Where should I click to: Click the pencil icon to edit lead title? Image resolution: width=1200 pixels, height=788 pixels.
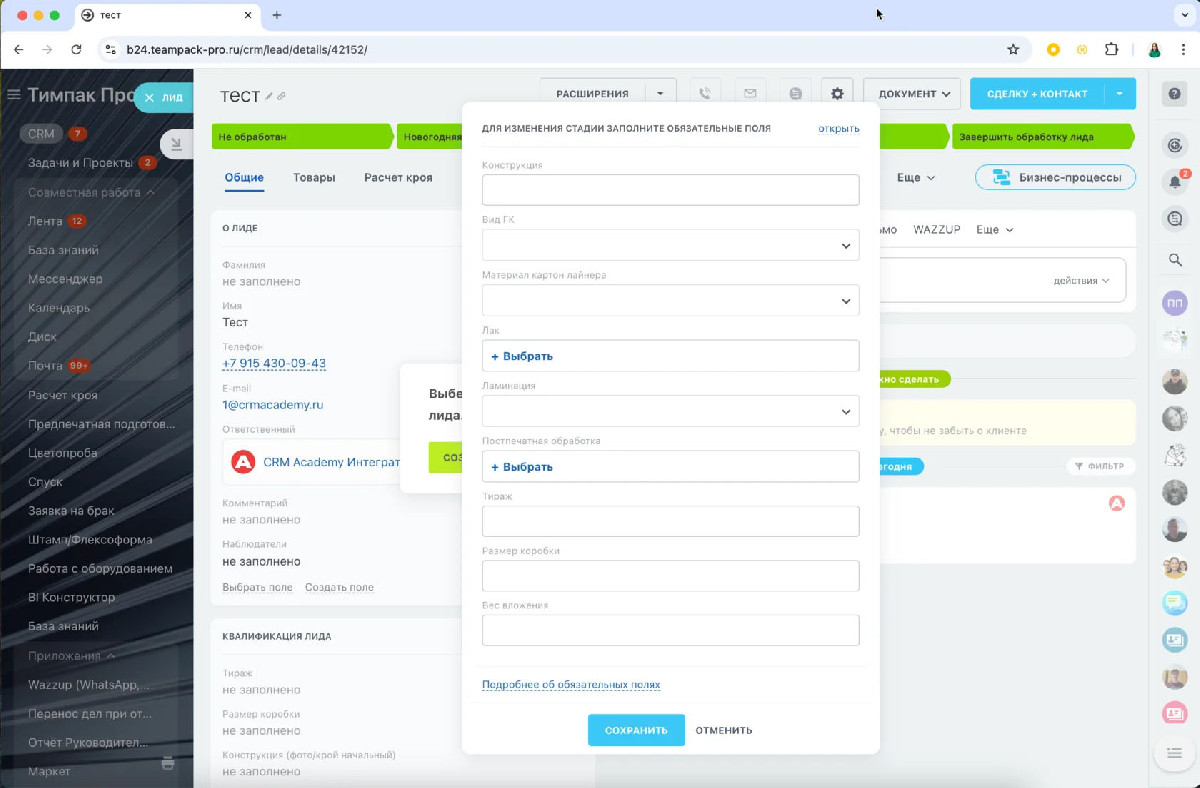269,96
